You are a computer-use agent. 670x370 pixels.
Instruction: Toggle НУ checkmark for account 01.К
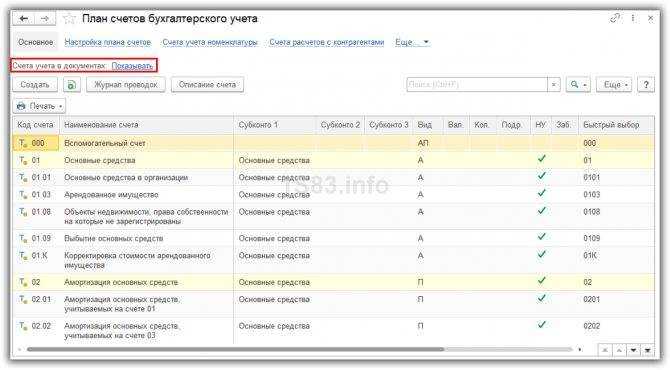click(x=541, y=254)
